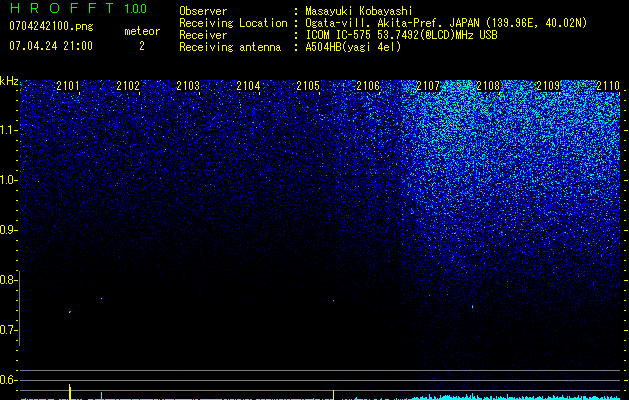Click the 2103 time marker
This screenshot has height=400, width=629.
[188, 85]
